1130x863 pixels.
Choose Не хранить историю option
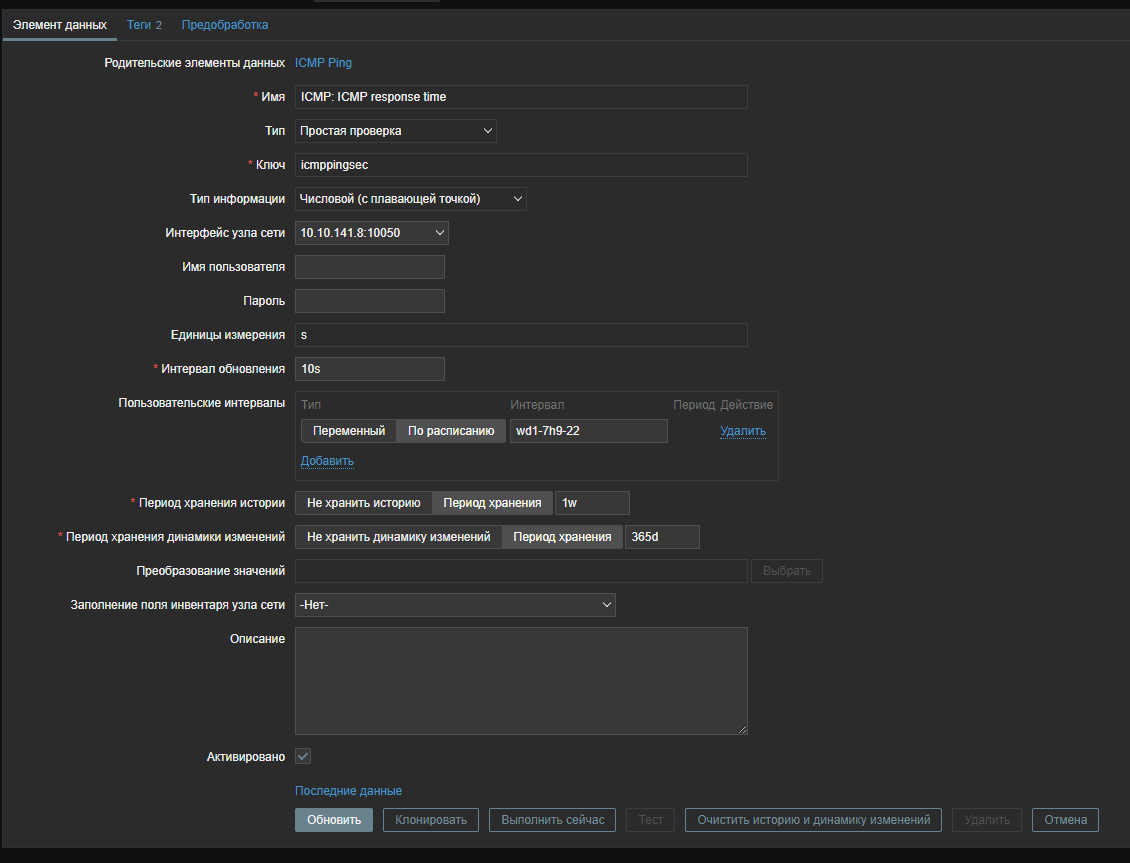pos(363,503)
